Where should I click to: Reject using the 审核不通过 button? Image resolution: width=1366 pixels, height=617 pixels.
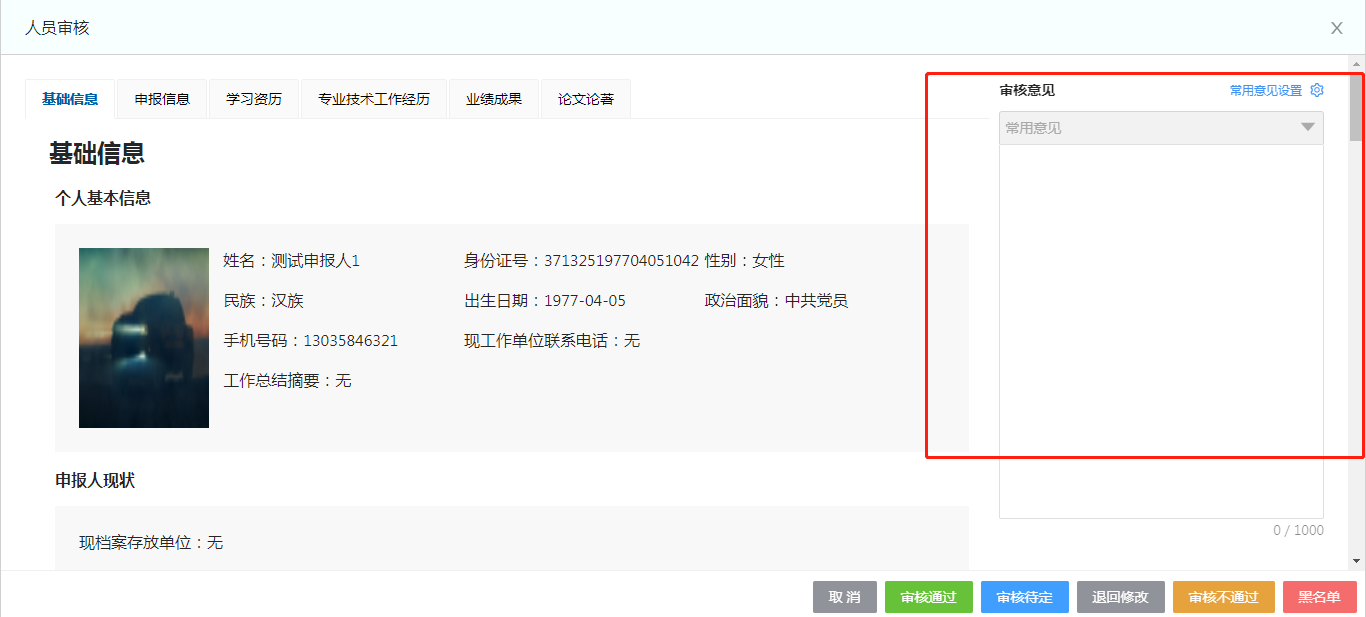tap(1223, 597)
